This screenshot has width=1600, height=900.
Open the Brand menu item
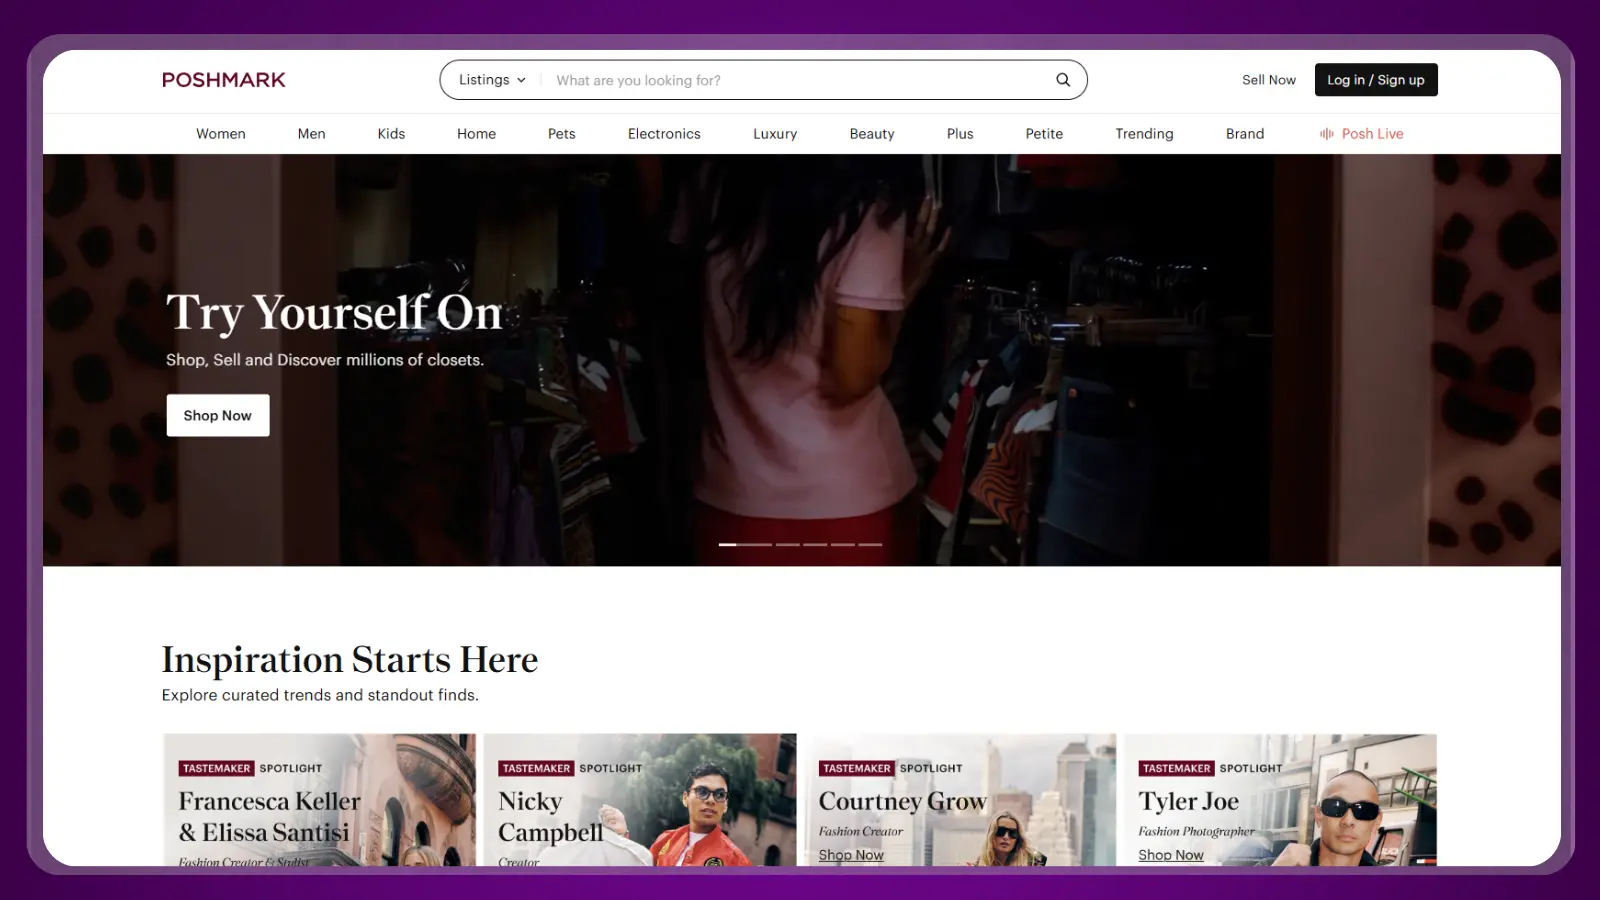tap(1245, 134)
